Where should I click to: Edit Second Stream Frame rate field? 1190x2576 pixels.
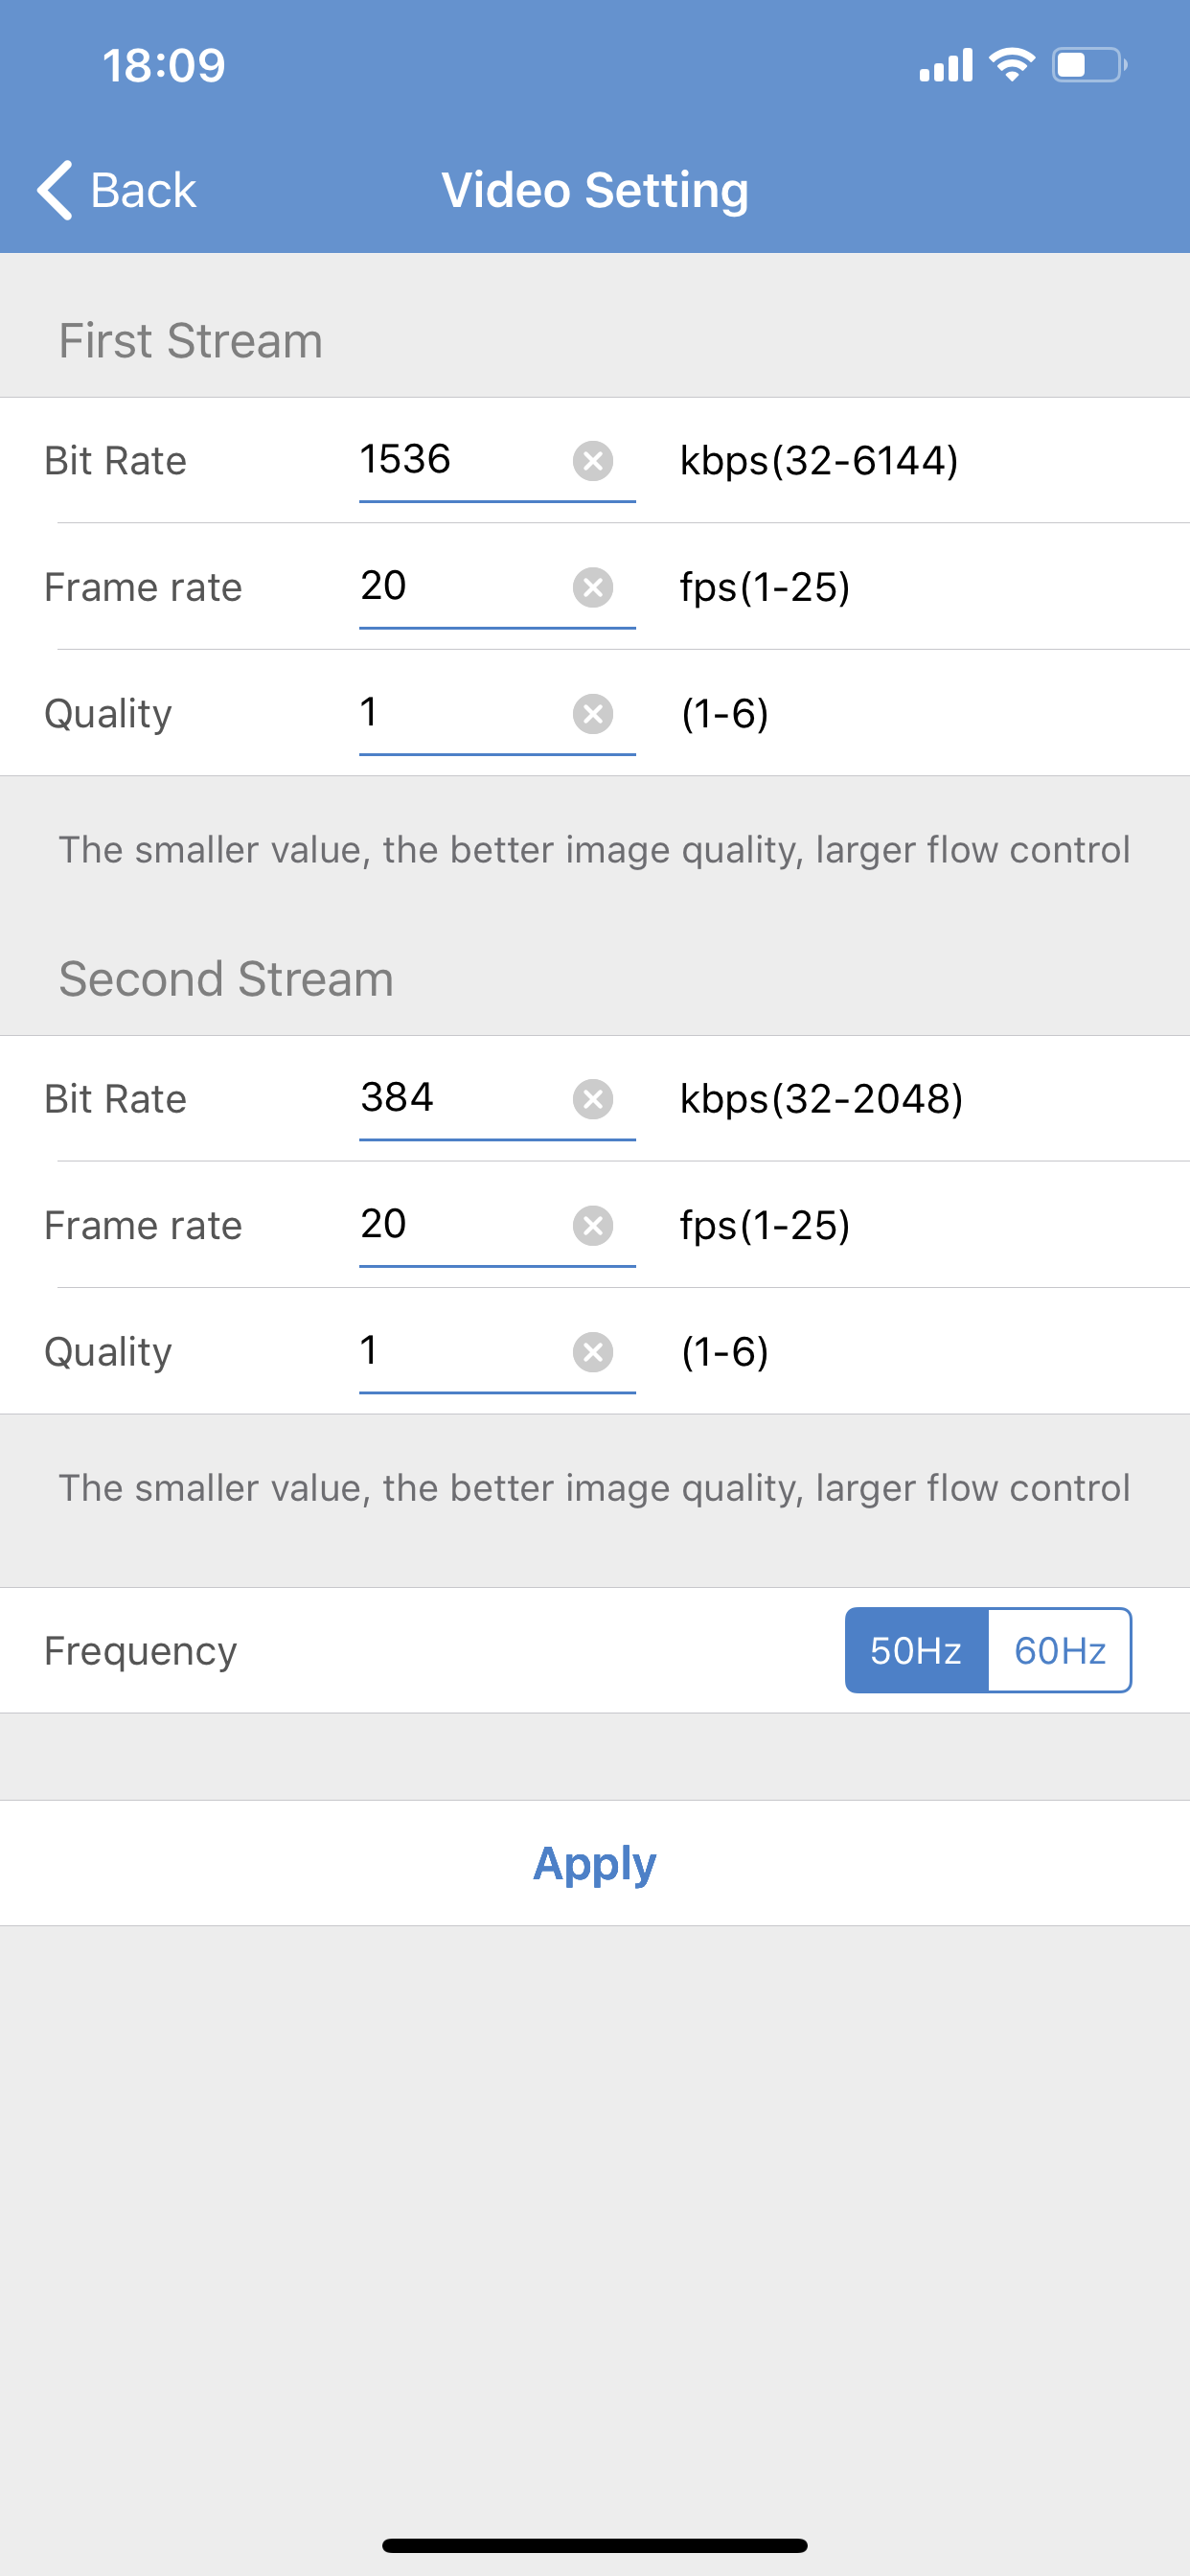tap(463, 1224)
